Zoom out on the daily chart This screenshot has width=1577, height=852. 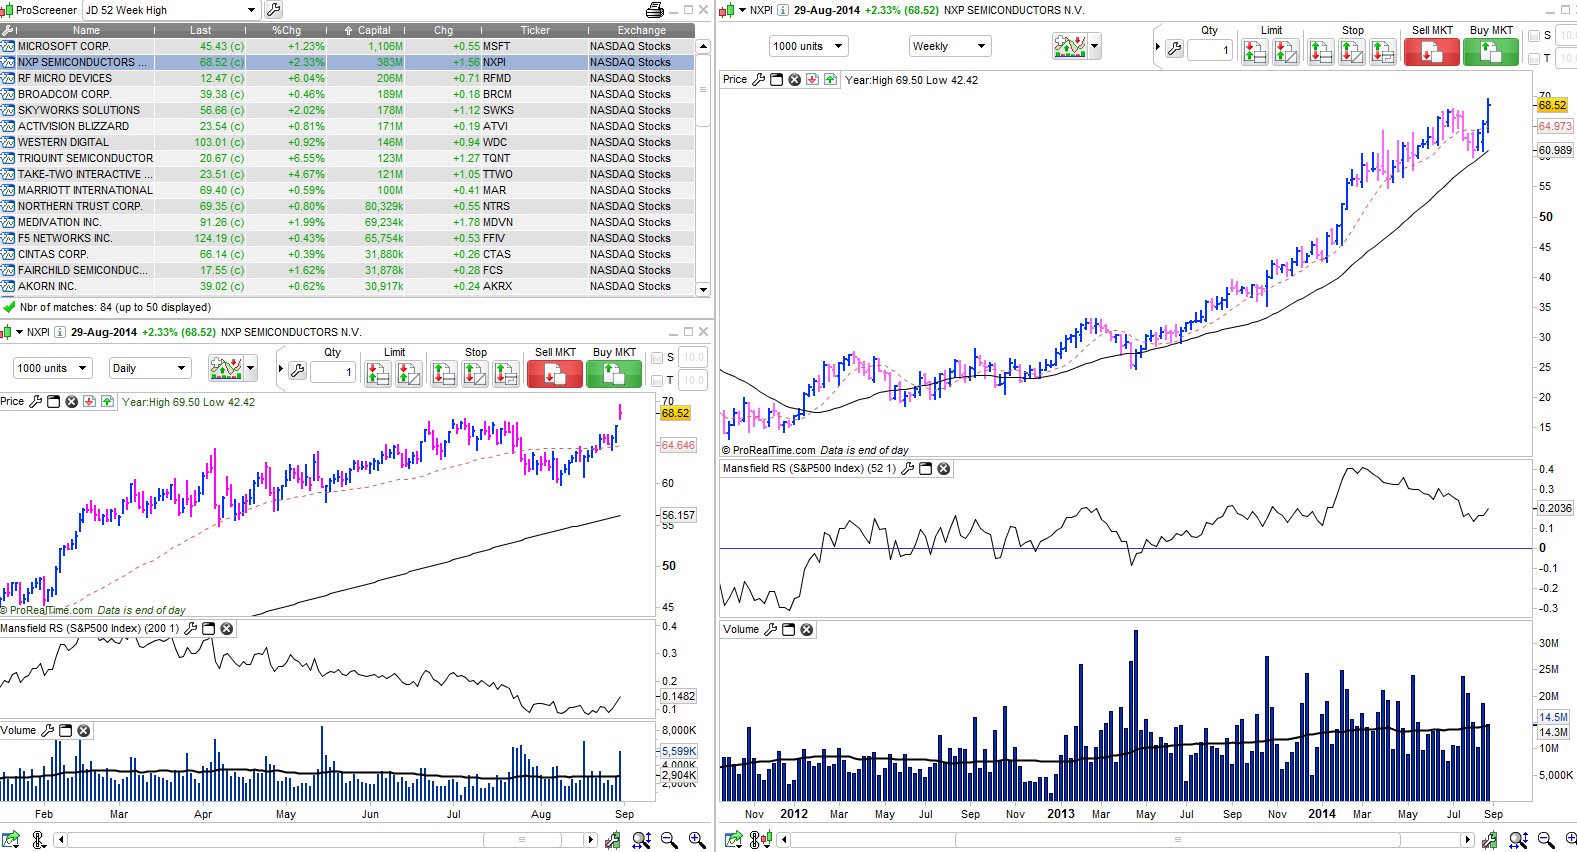point(669,840)
